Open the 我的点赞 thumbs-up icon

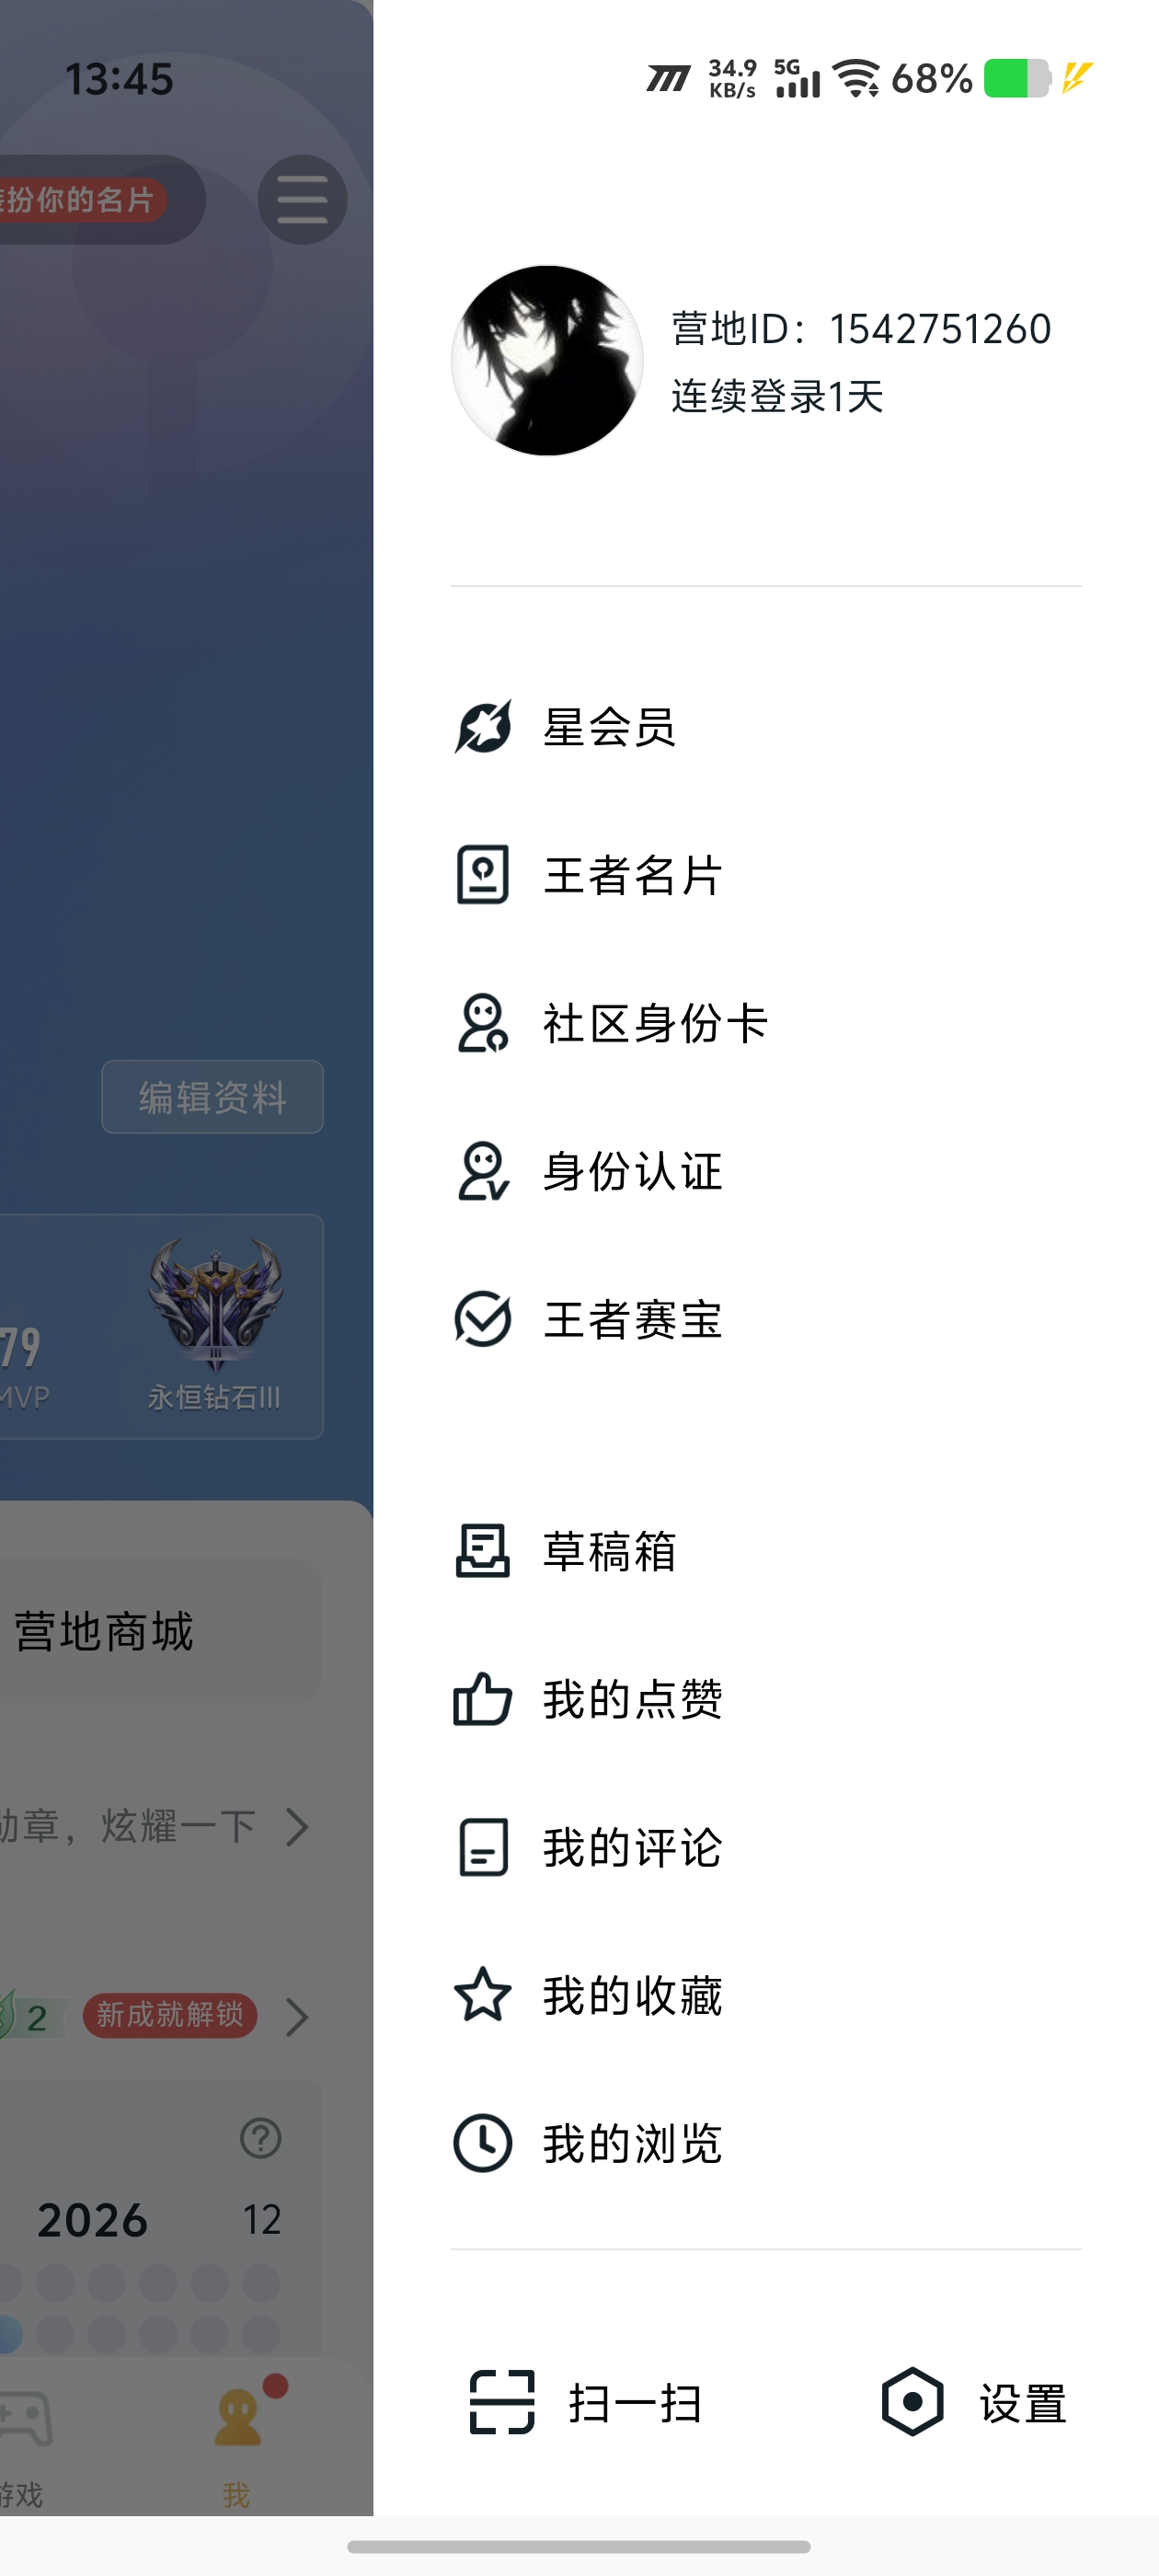click(x=483, y=1699)
